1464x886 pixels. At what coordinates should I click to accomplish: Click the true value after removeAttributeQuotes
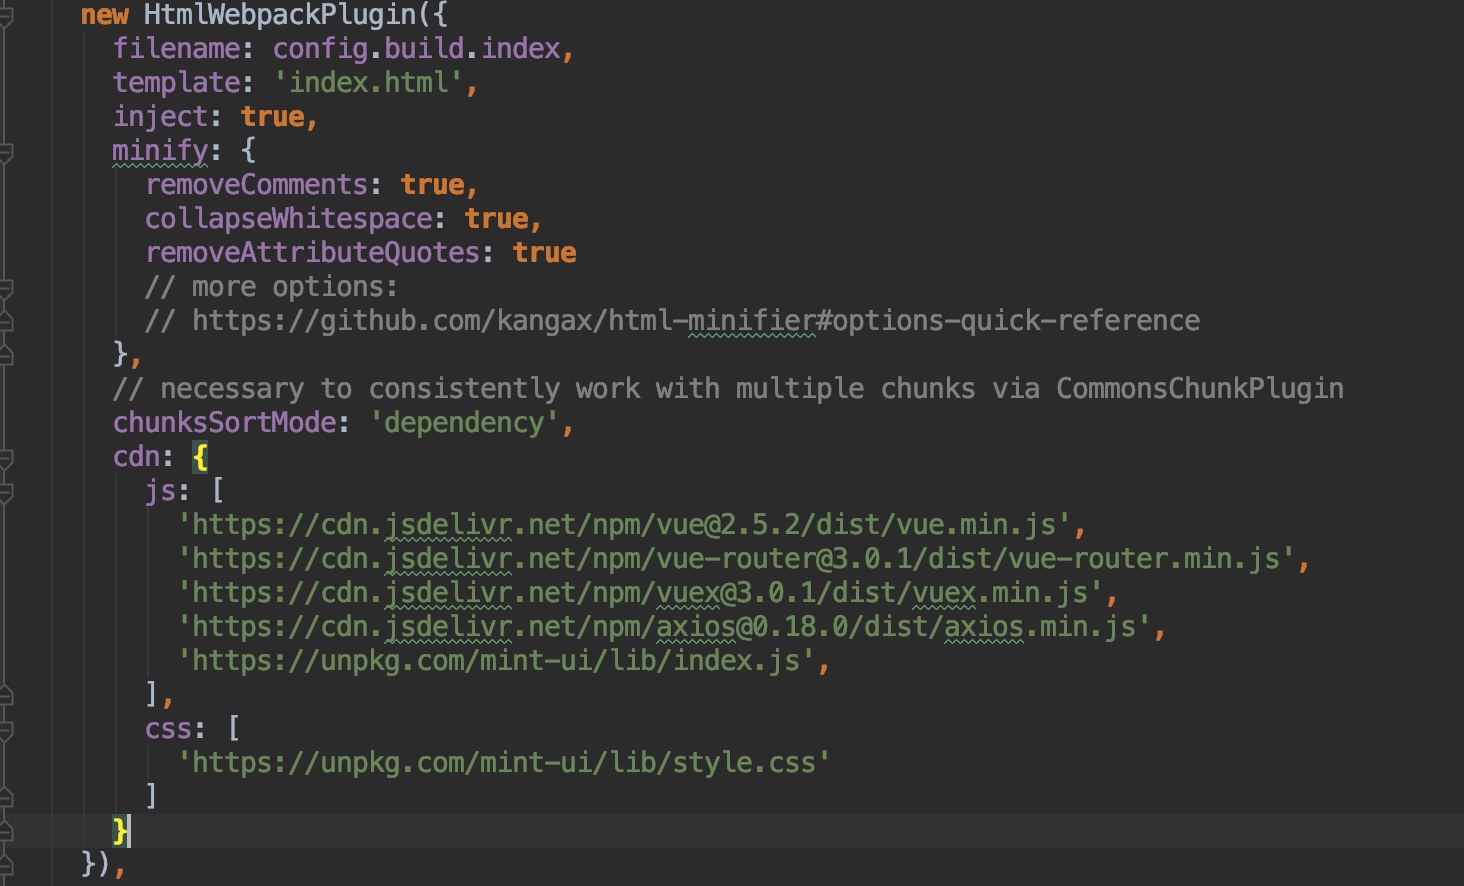pos(544,252)
